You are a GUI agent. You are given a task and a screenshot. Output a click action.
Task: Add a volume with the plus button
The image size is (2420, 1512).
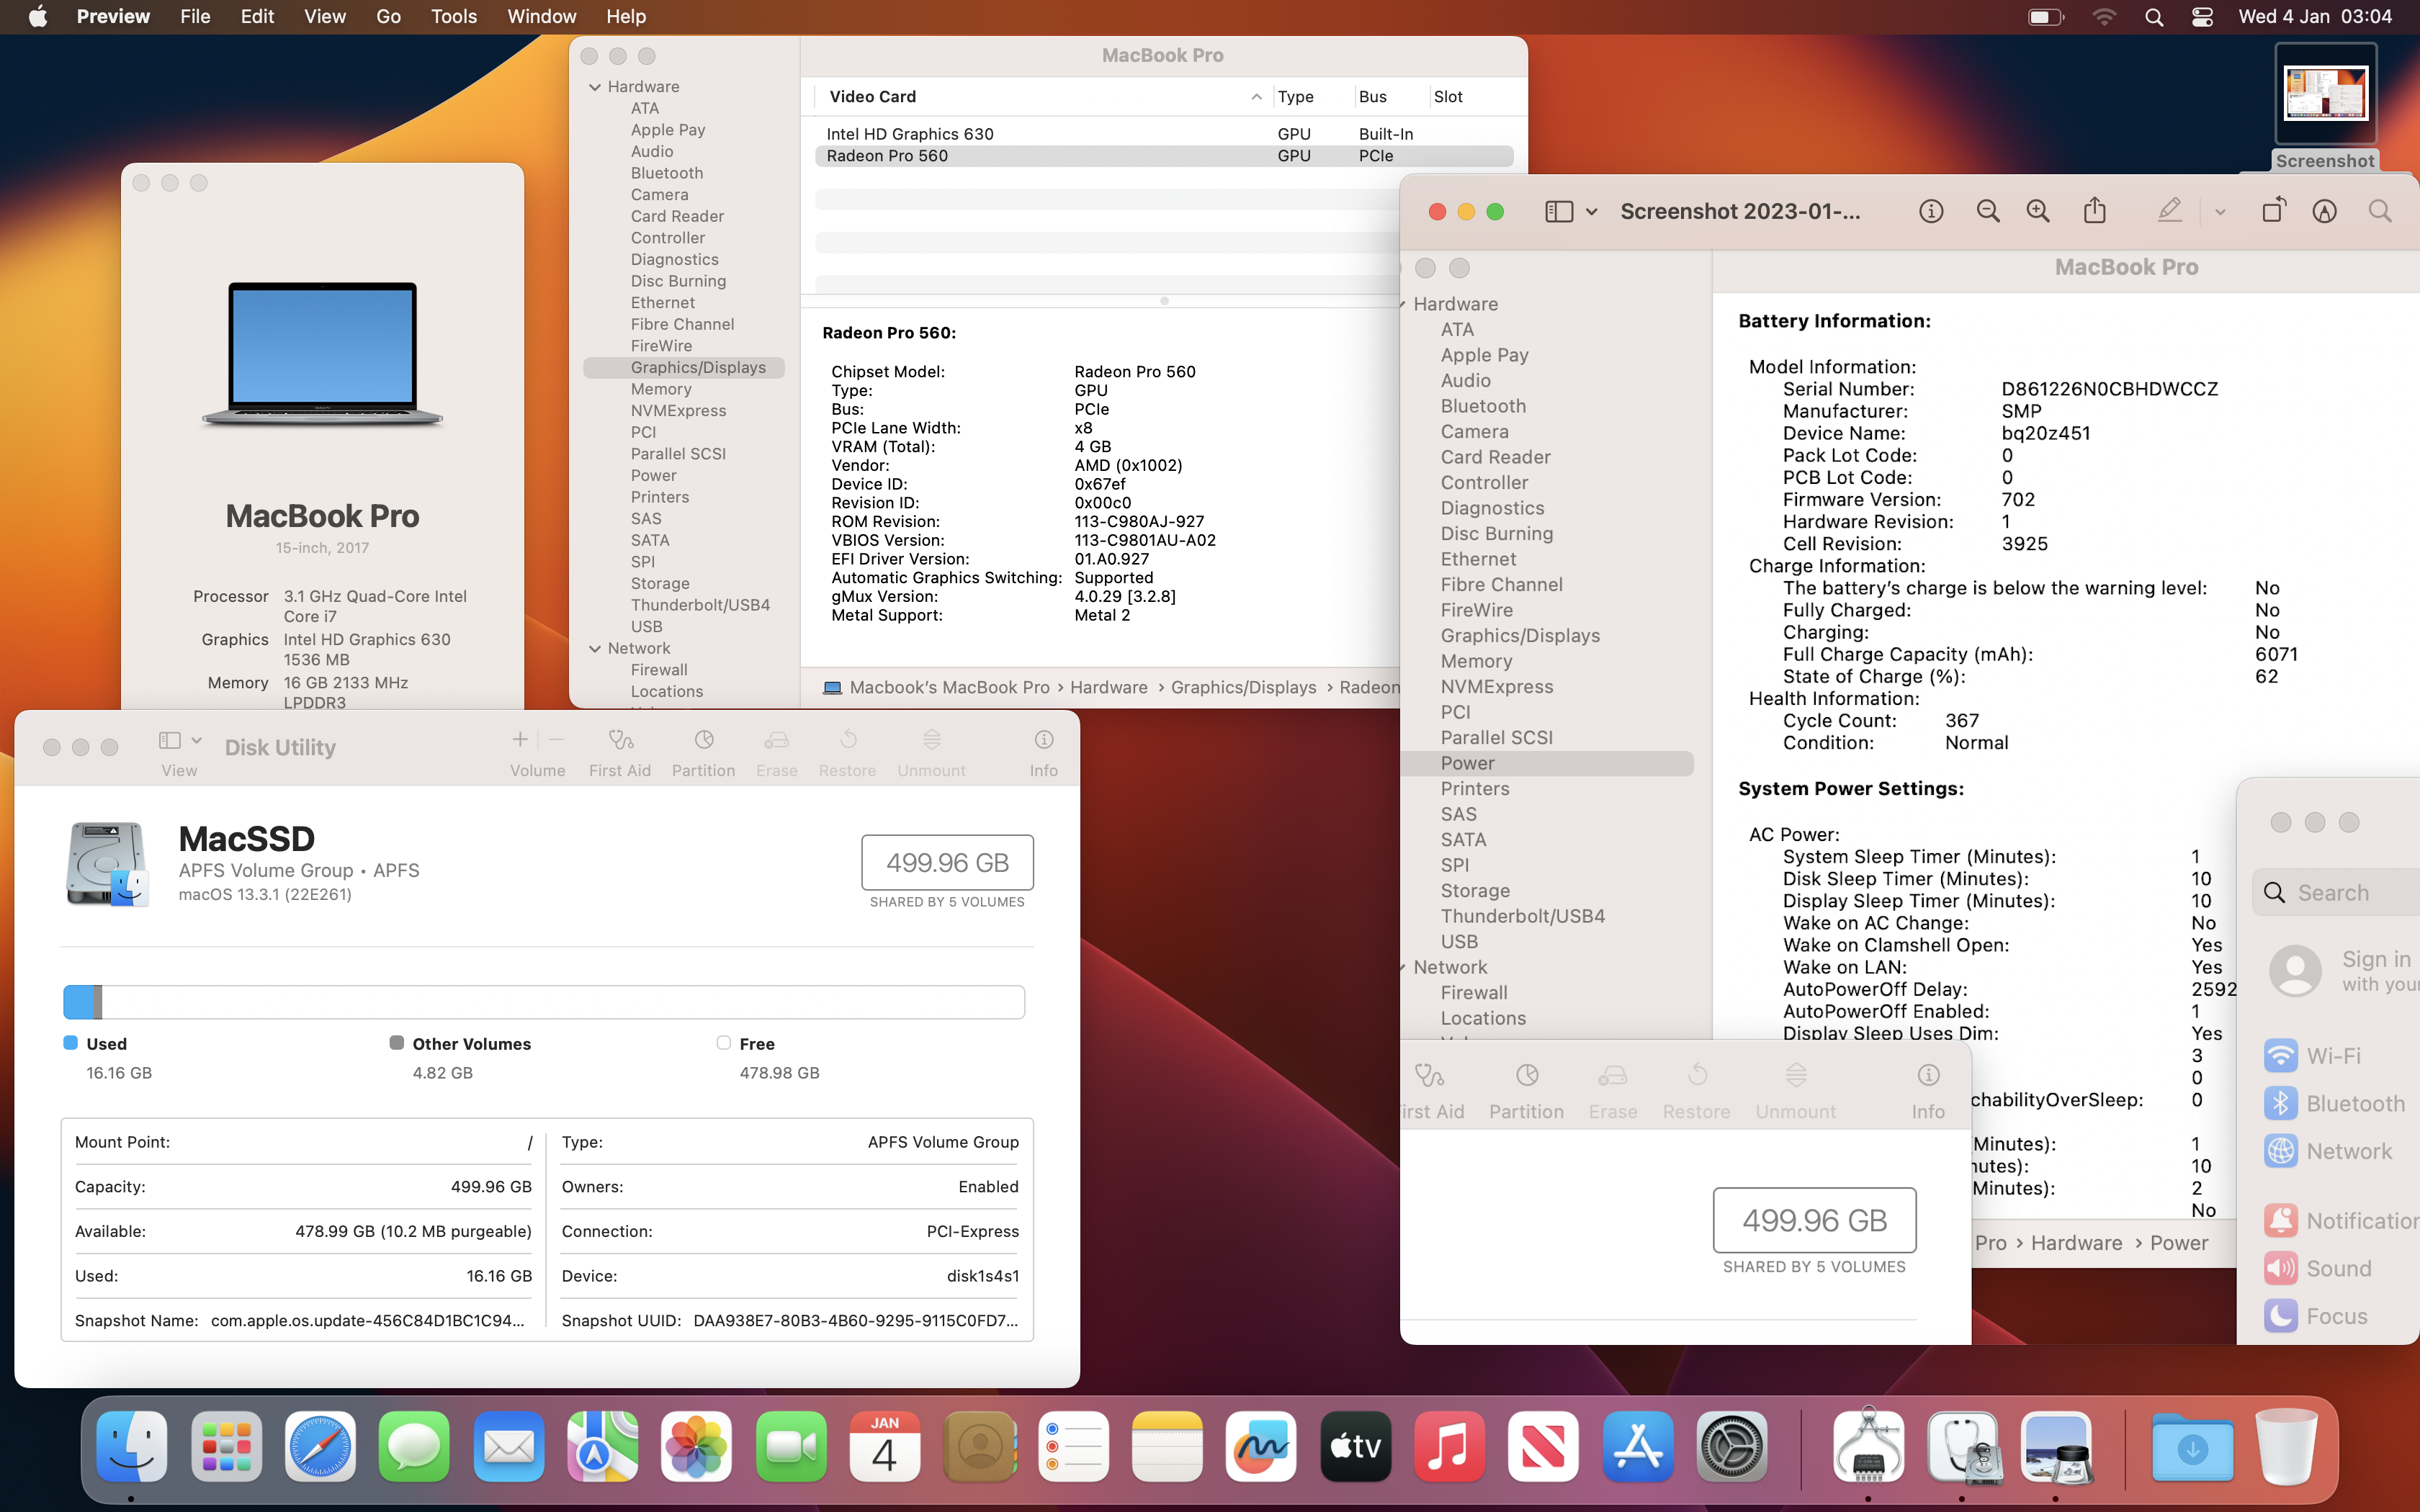520,740
